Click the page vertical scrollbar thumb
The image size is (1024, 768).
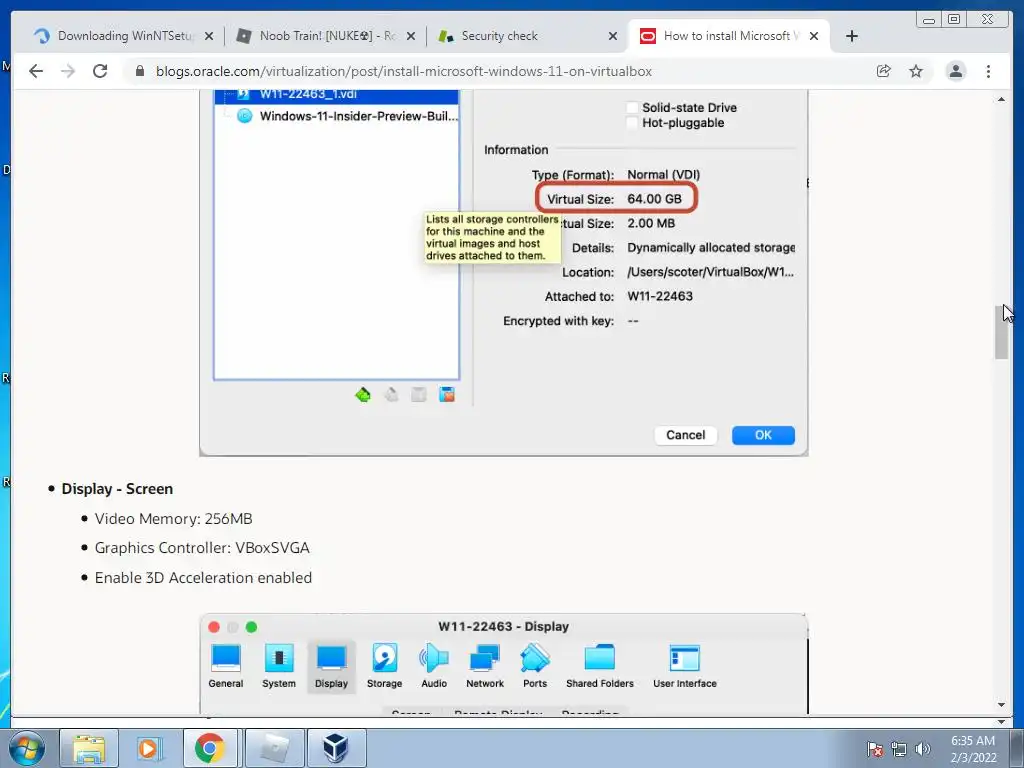point(1001,332)
